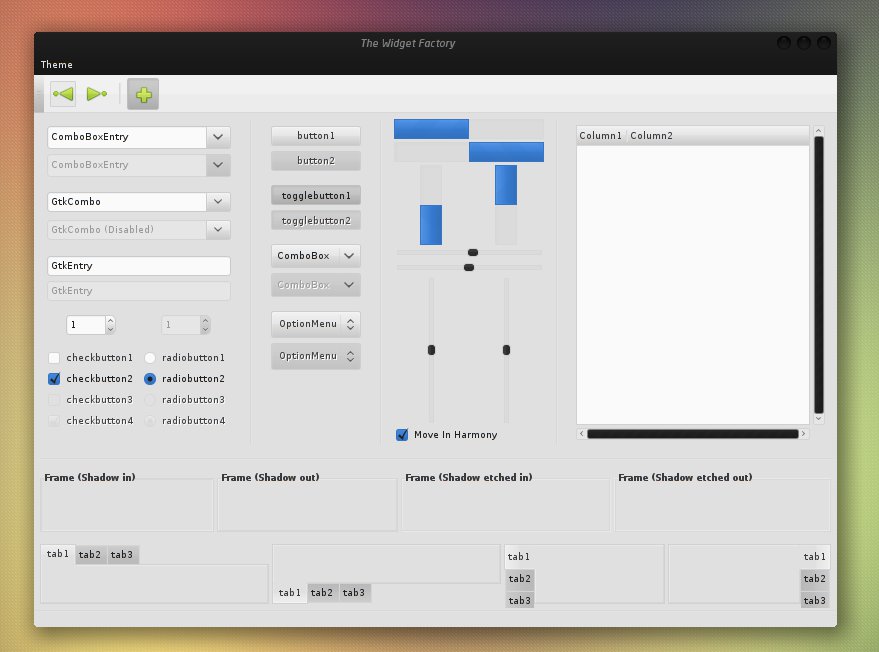Expand the first ComboBoxEntry dropdown arrow
This screenshot has width=879, height=652.
(x=218, y=137)
